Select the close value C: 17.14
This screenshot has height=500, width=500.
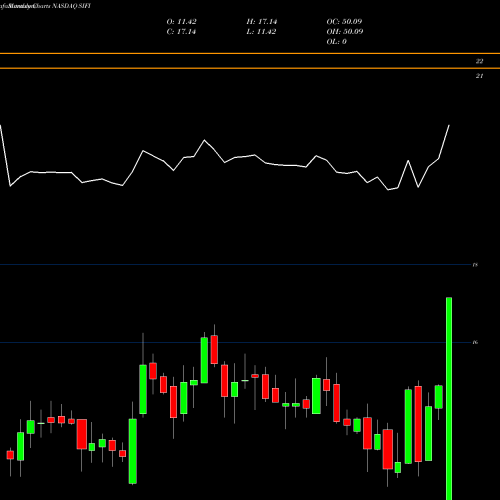[x=181, y=32]
